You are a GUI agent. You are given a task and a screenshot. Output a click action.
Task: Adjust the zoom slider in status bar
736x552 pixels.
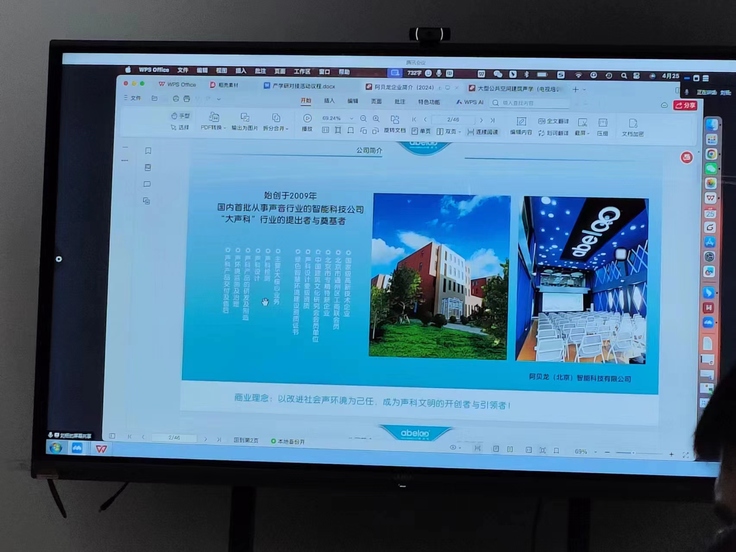[x=625, y=452]
